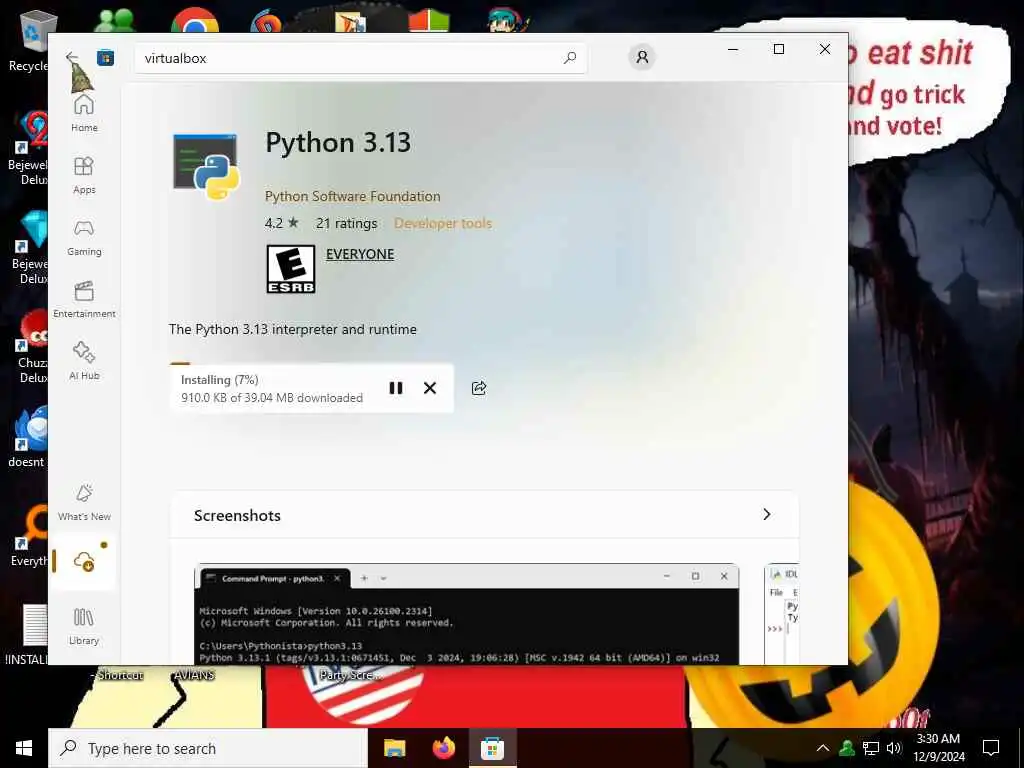The height and width of the screenshot is (768, 1024).
Task: Open Firefox from the taskbar
Action: point(443,748)
